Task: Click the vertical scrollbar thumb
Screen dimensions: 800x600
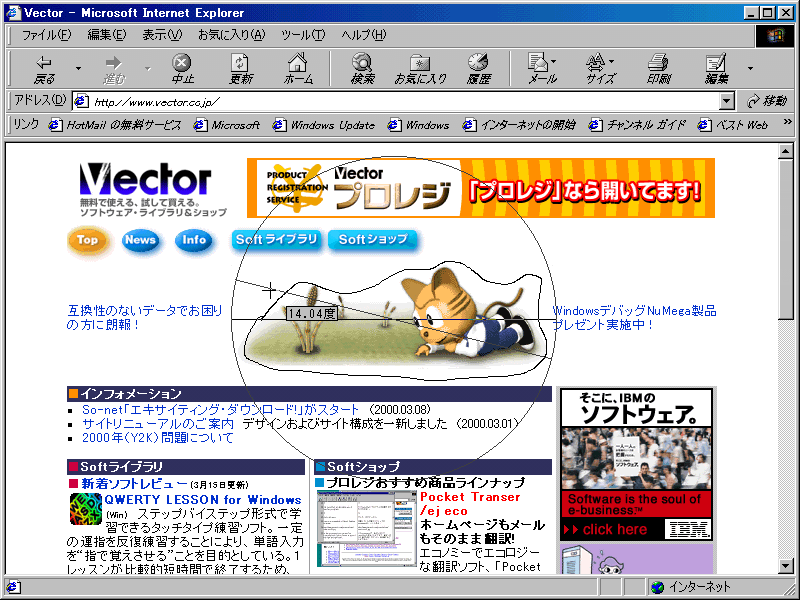Action: click(785, 239)
